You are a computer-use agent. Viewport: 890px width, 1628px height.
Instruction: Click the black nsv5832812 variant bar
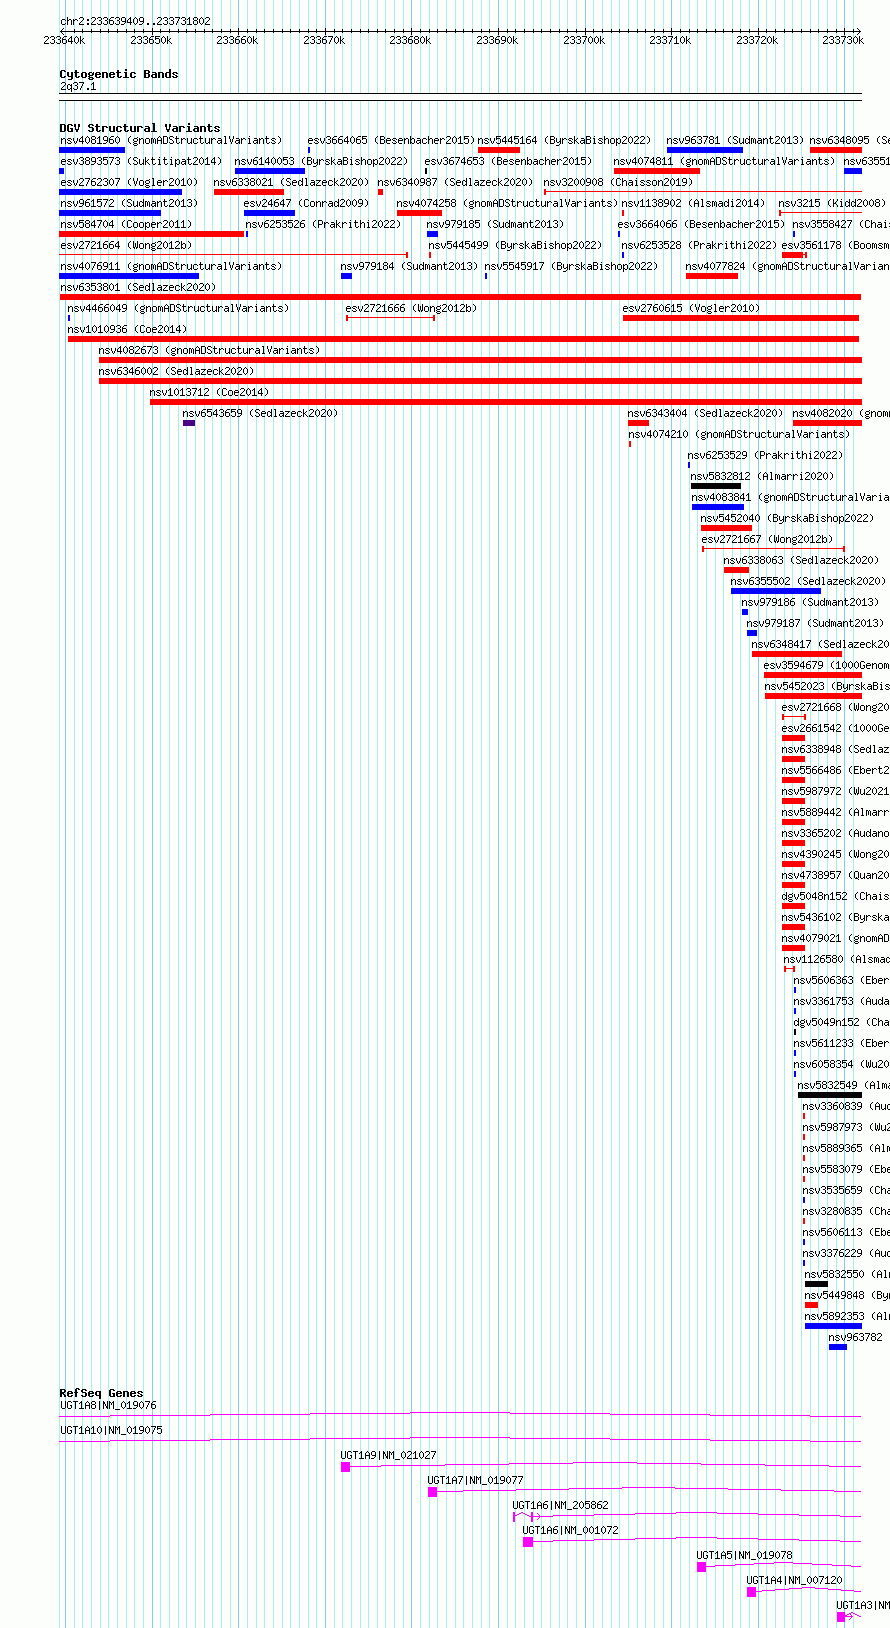tap(716, 486)
